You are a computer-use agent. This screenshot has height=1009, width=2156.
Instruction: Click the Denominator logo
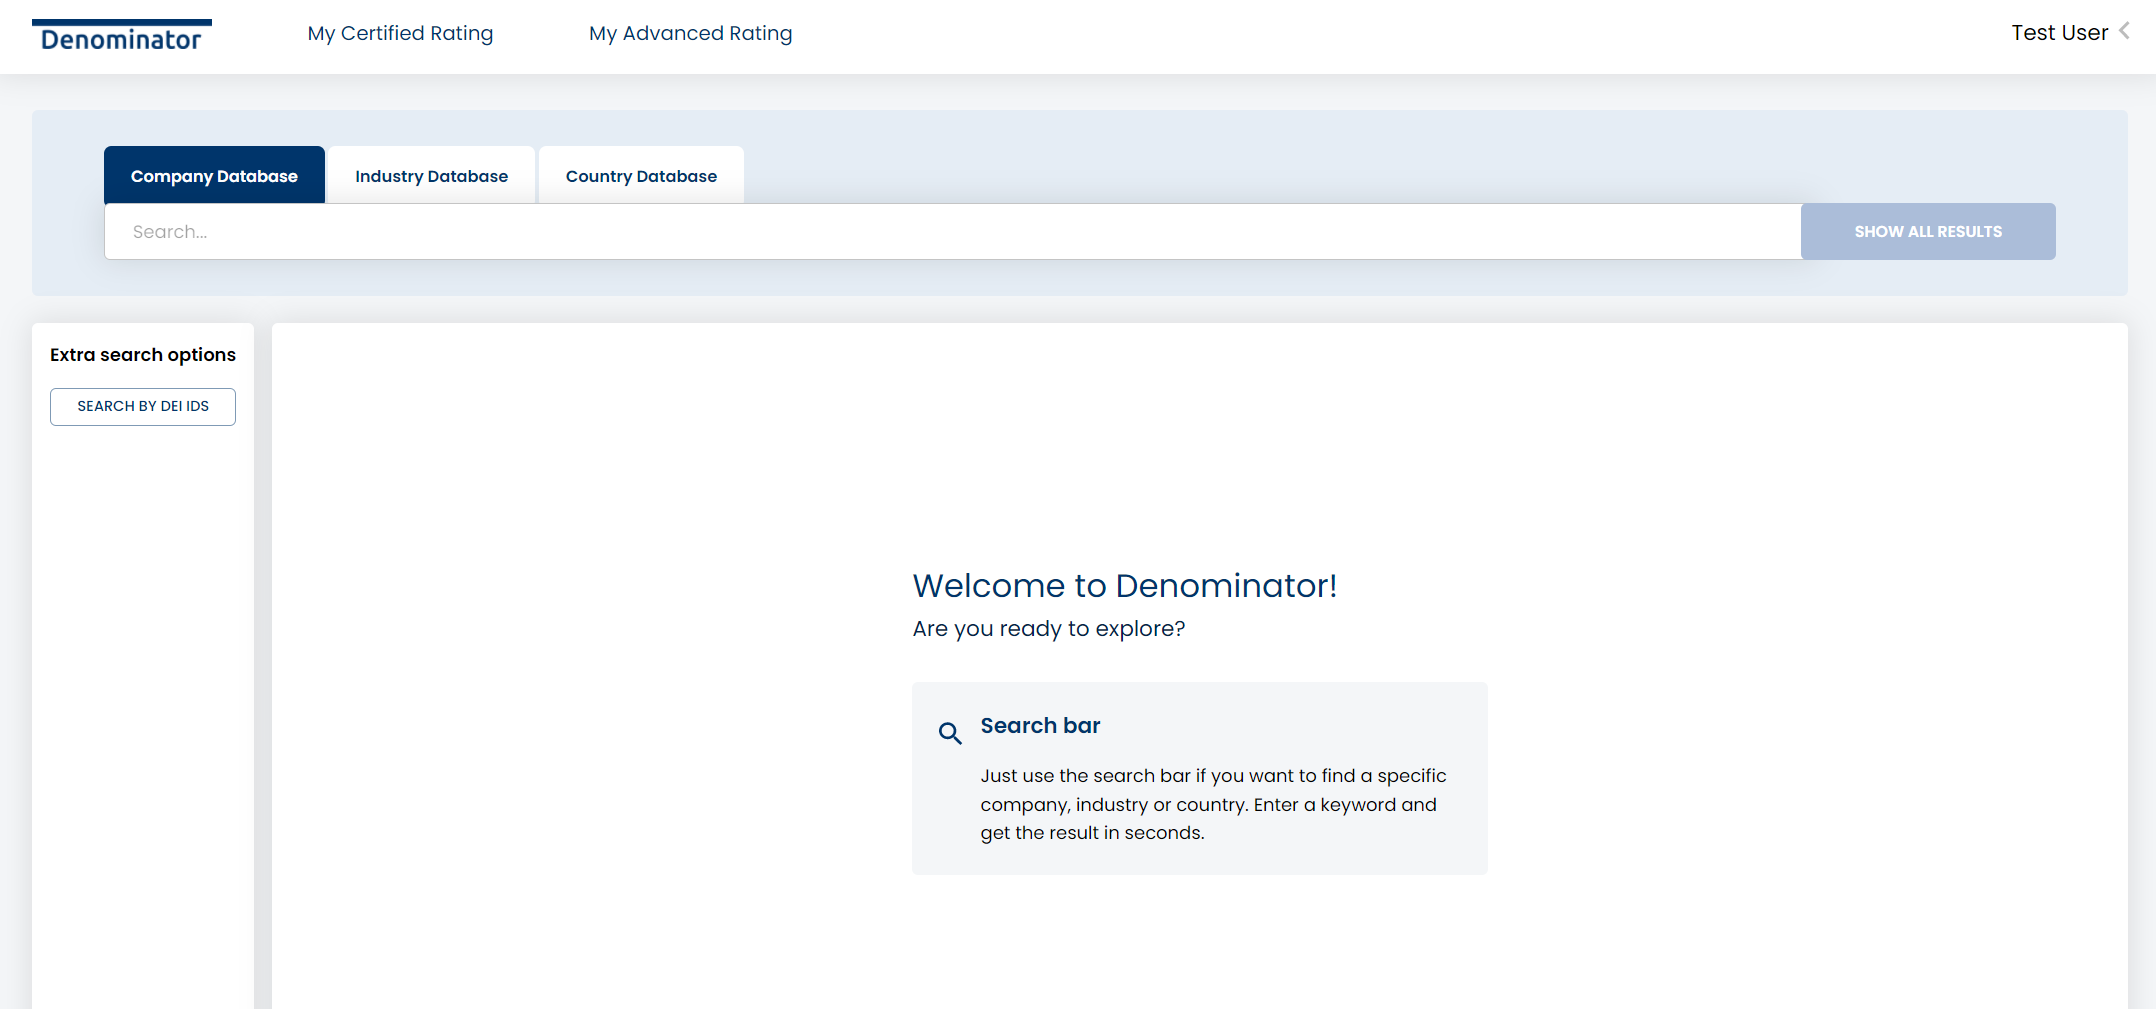tap(121, 37)
